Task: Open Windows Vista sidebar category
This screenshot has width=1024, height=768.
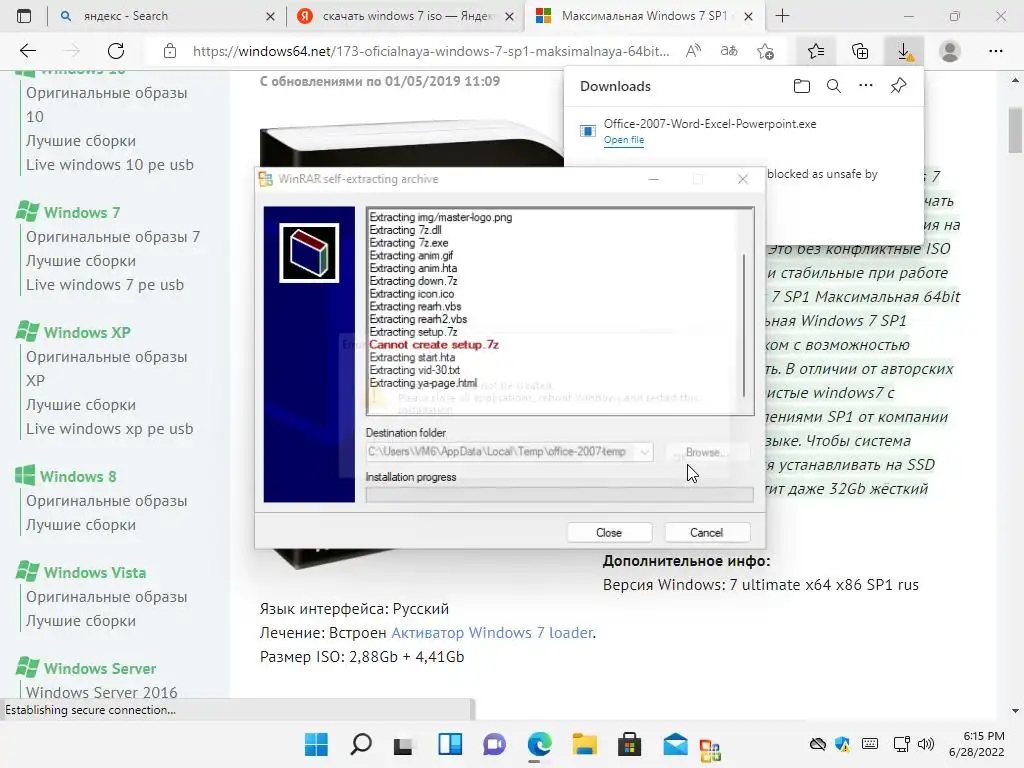Action: click(x=95, y=573)
